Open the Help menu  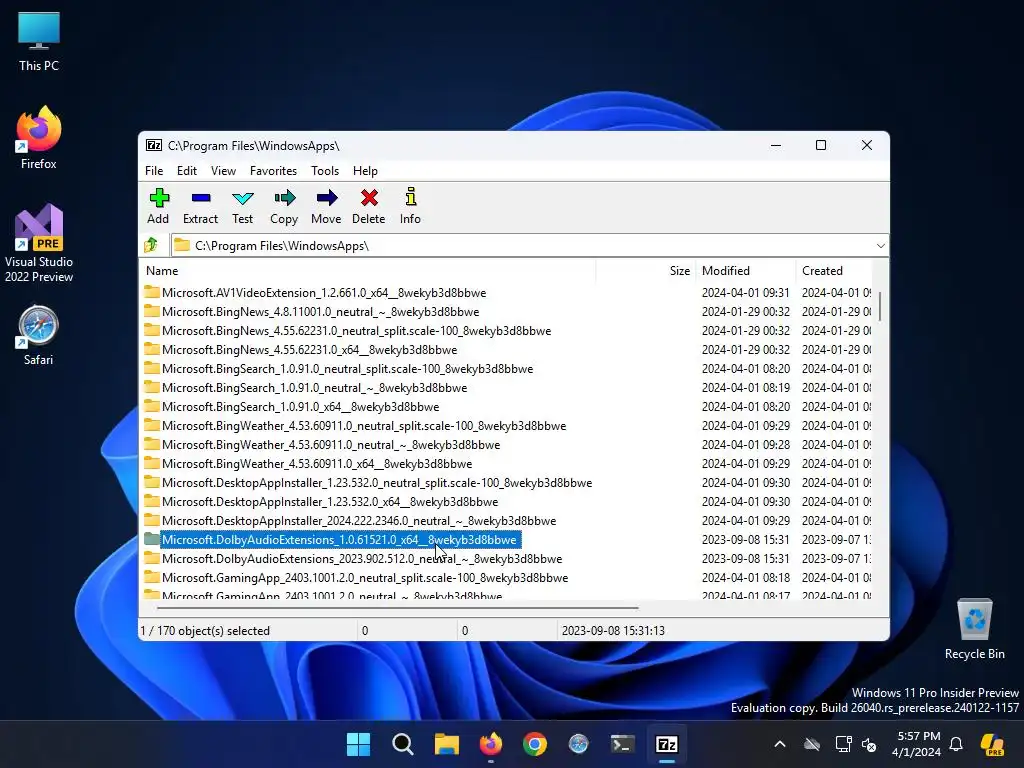pyautogui.click(x=365, y=170)
